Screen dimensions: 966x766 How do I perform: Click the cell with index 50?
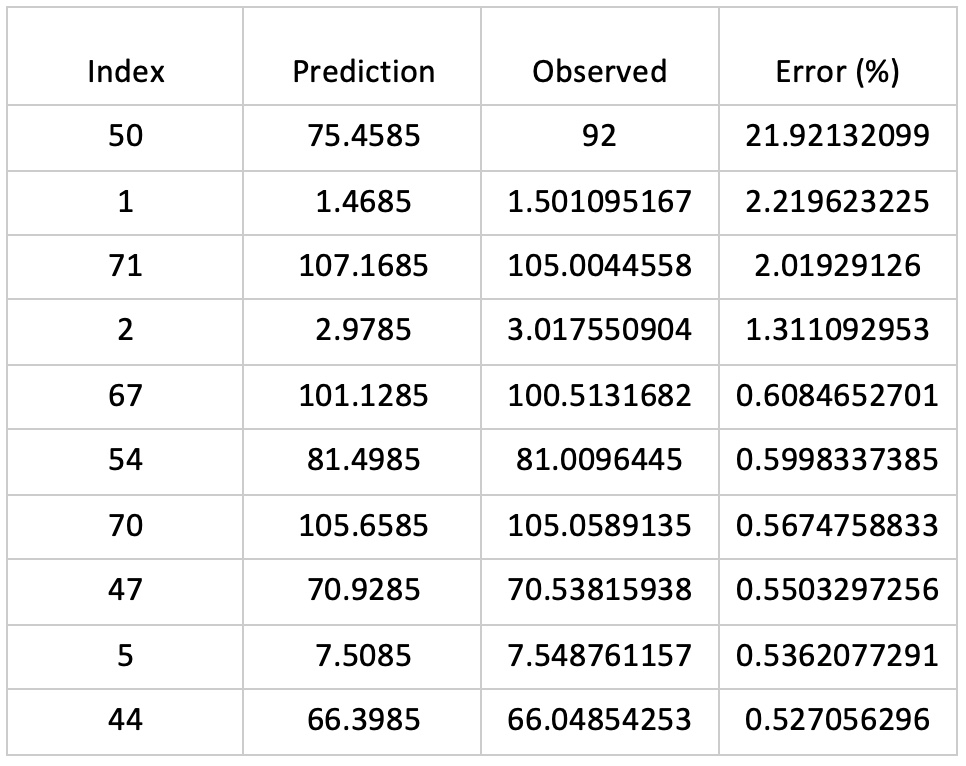[x=125, y=137]
